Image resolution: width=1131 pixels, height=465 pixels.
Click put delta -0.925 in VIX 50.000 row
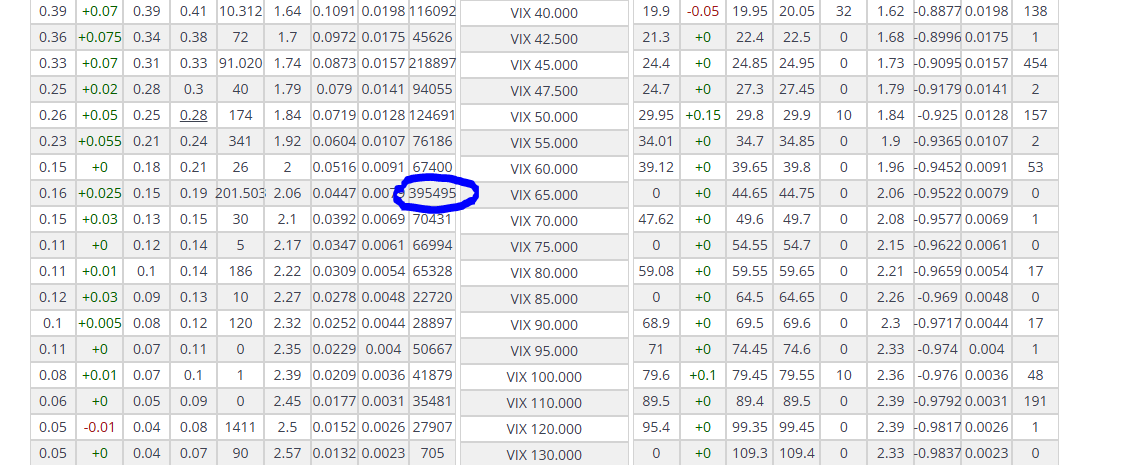tap(938, 115)
